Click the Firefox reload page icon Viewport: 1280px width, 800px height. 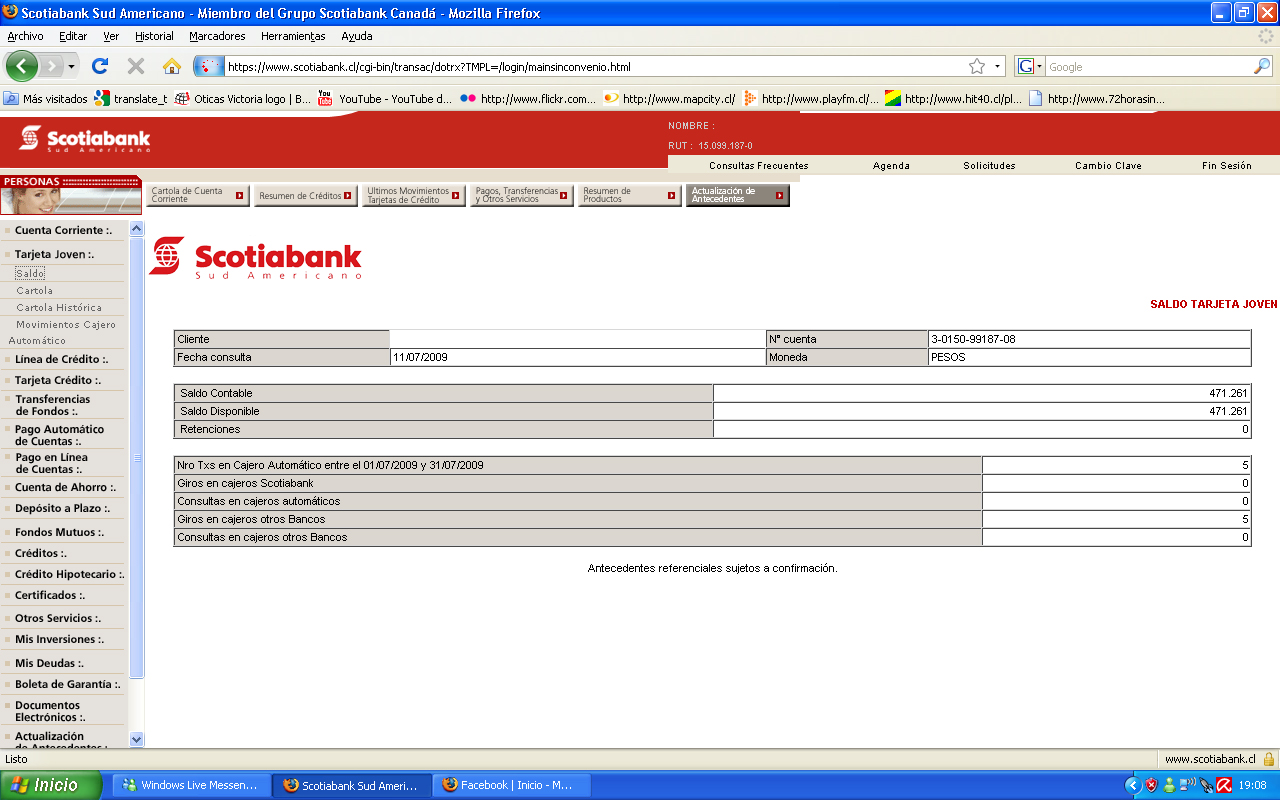click(99, 67)
